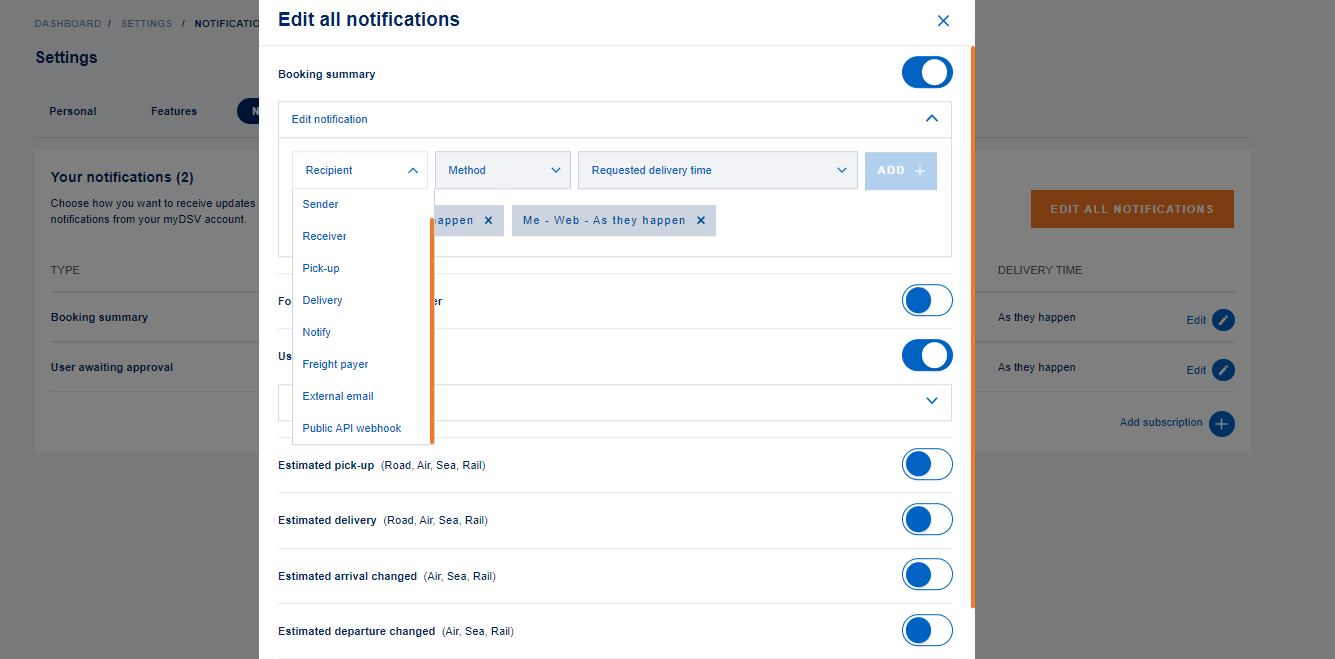Choose External email recipient option
This screenshot has width=1335, height=659.
coord(338,396)
